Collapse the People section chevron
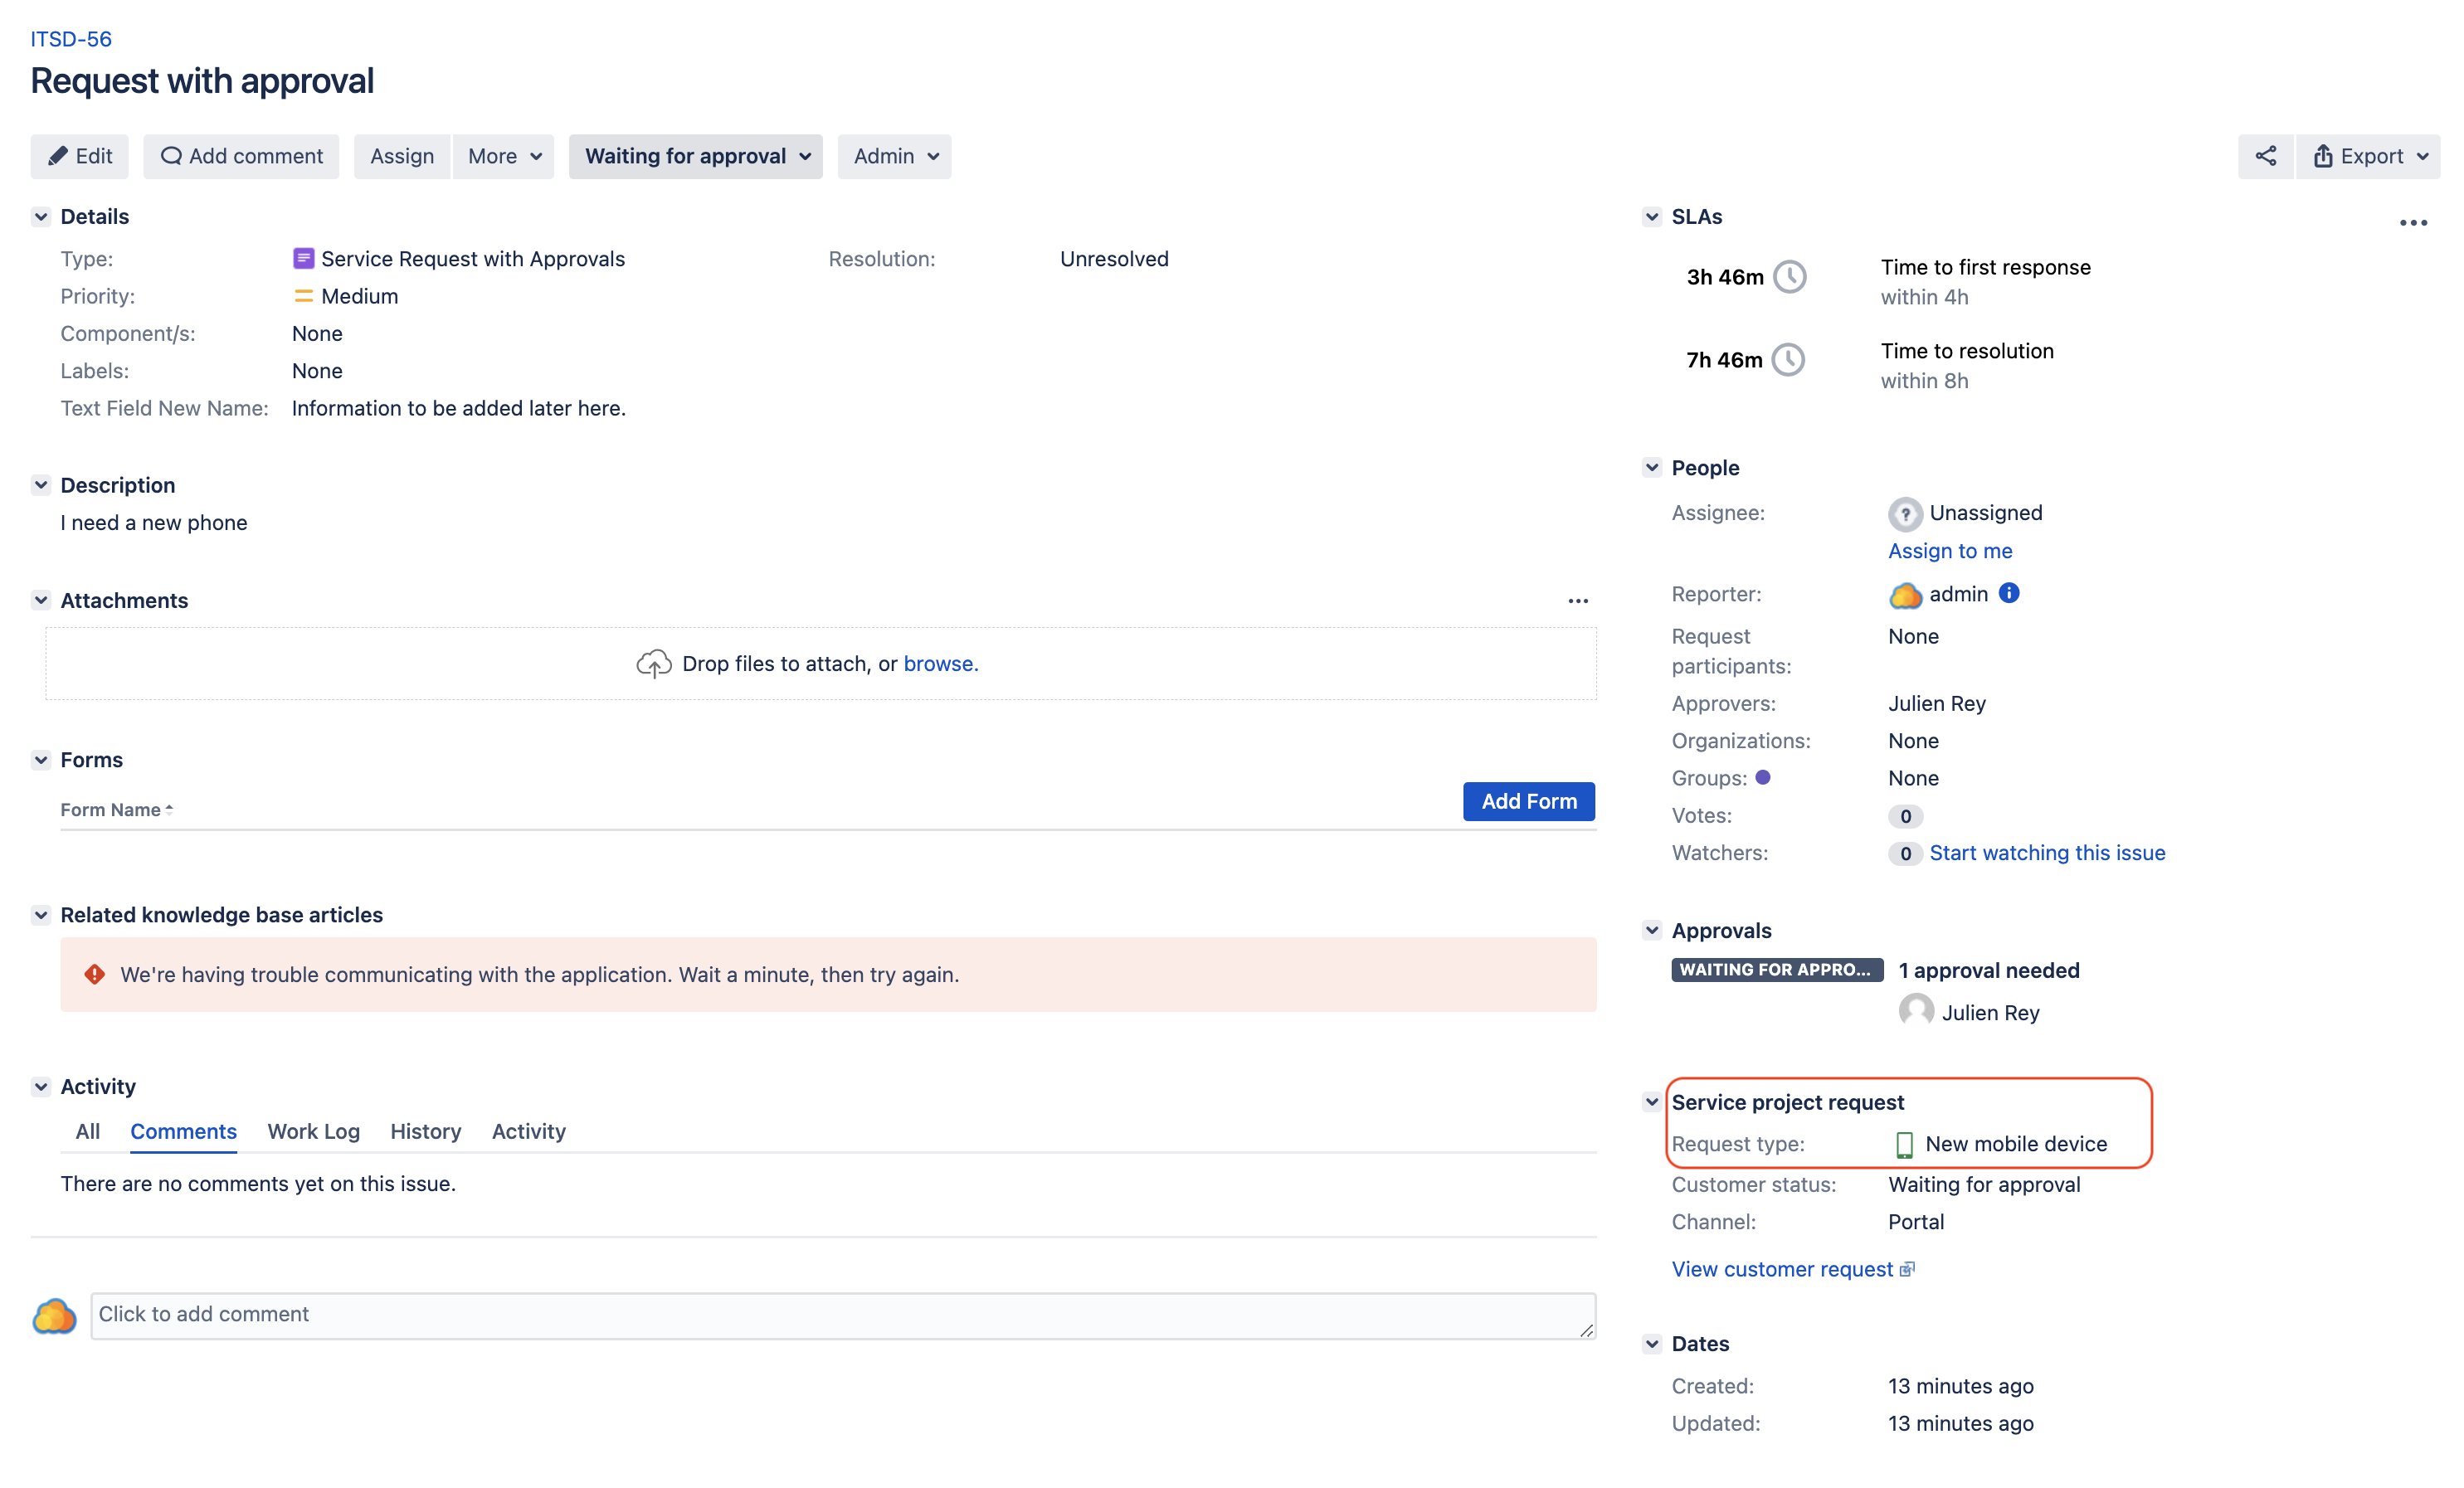Viewport: 2464px width, 1488px height. 1651,467
